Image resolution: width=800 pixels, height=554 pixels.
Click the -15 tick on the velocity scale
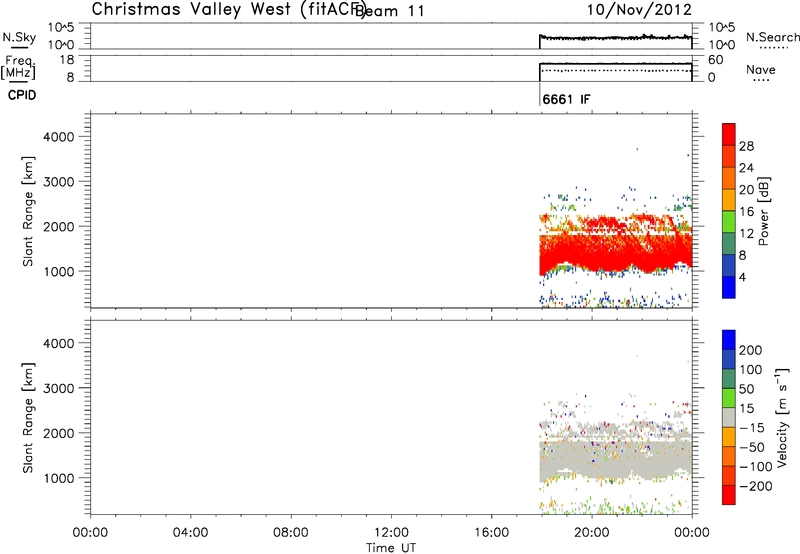(752, 427)
